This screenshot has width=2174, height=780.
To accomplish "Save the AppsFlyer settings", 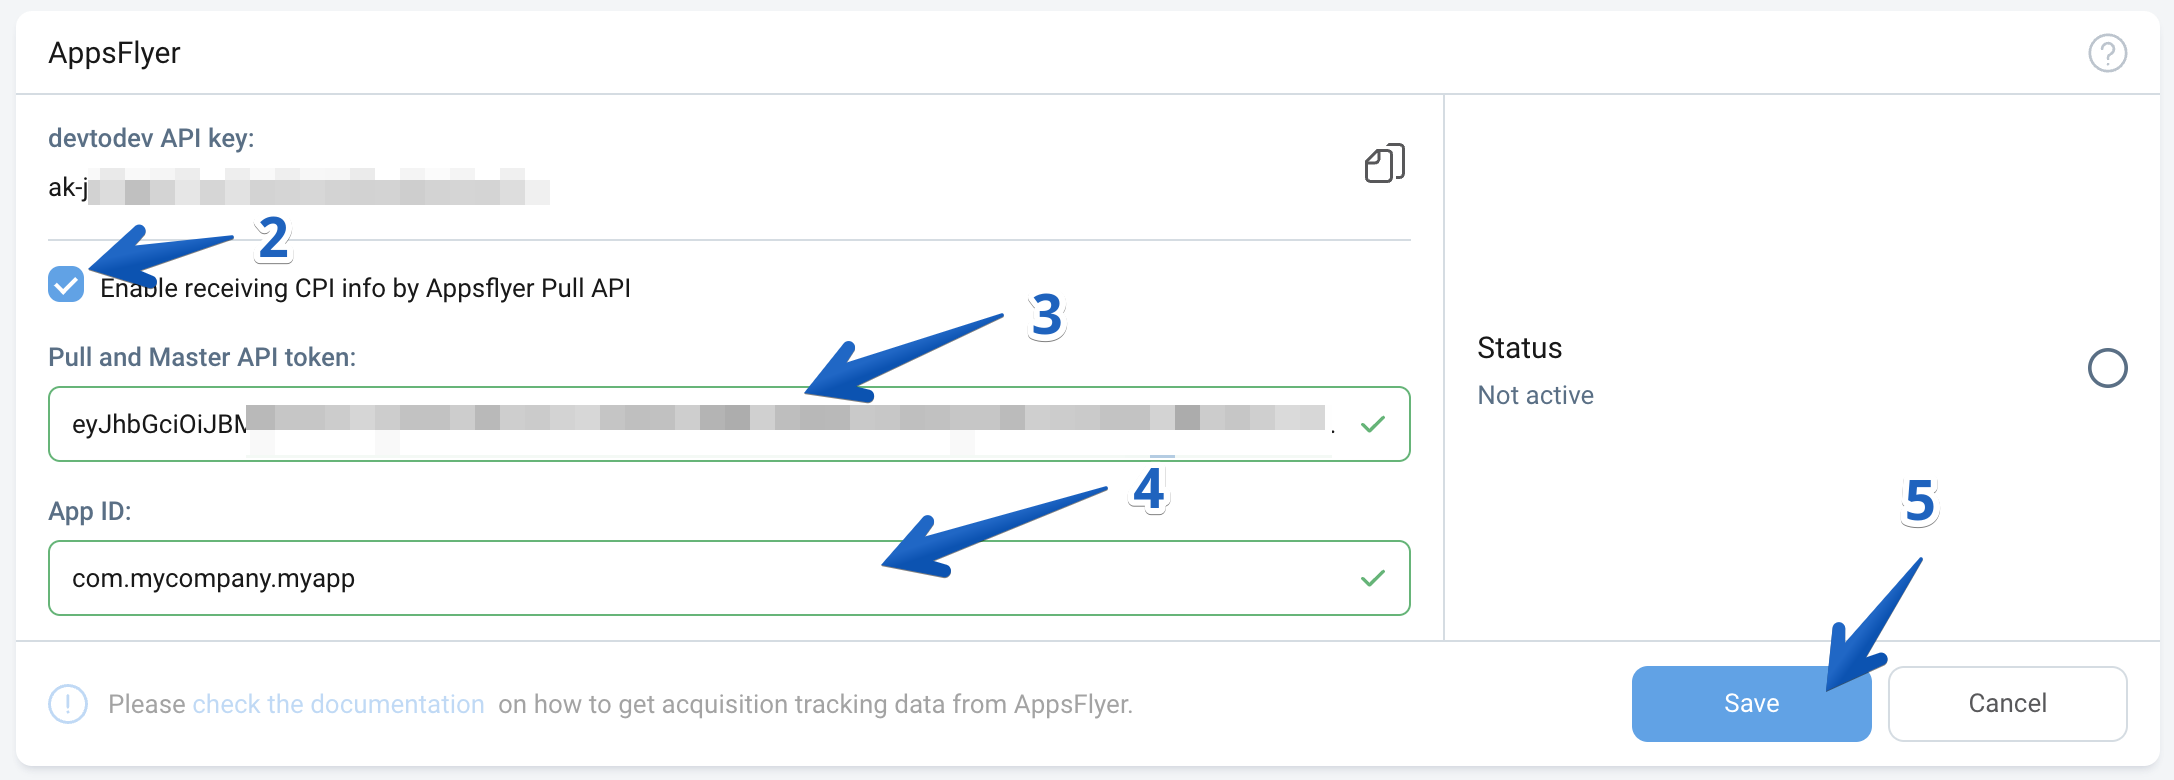I will pyautogui.click(x=1750, y=704).
